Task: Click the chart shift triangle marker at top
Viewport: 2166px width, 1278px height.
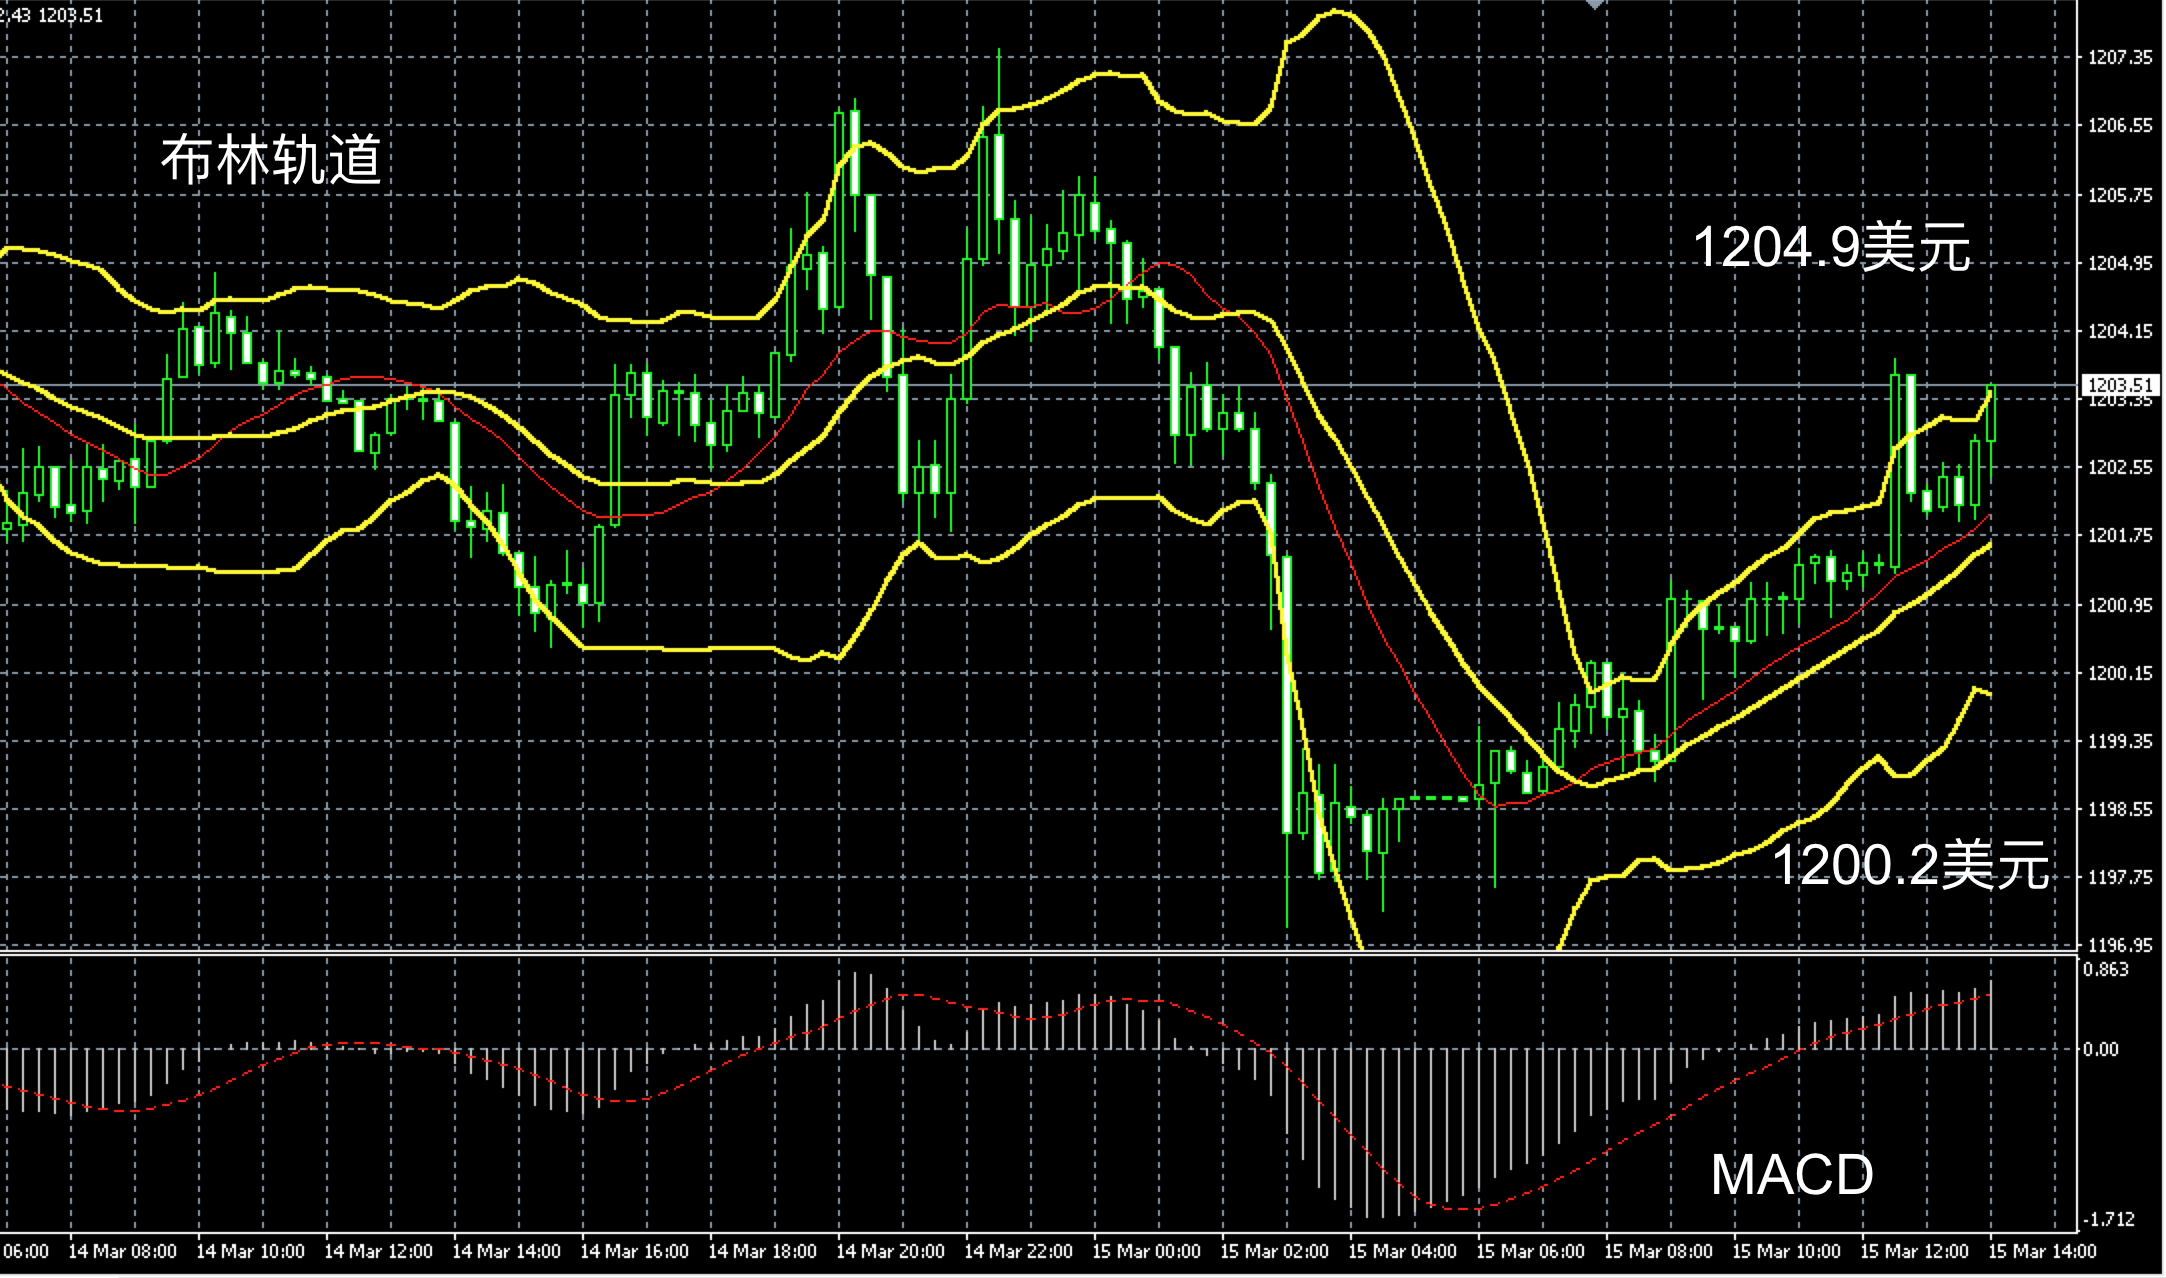Action: pyautogui.click(x=1595, y=5)
